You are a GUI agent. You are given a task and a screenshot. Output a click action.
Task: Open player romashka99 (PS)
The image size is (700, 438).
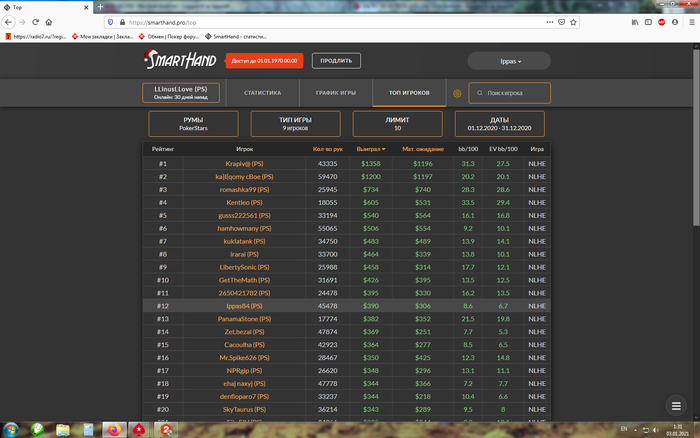tap(244, 190)
